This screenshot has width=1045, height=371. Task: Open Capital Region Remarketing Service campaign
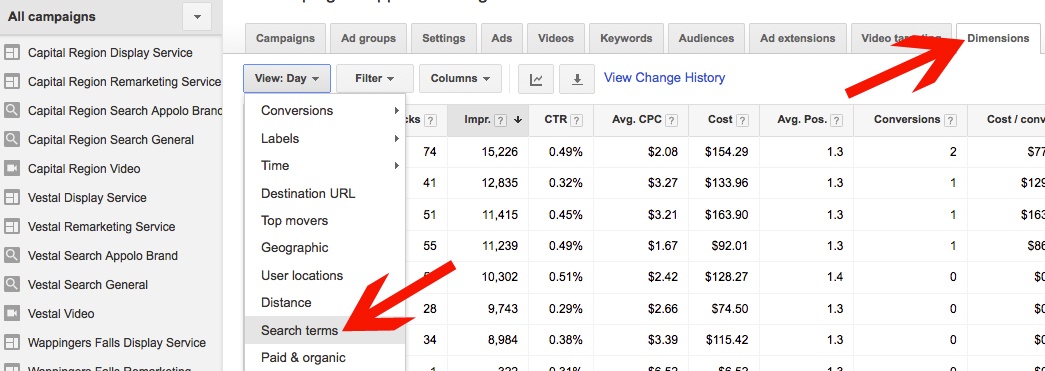tap(125, 82)
